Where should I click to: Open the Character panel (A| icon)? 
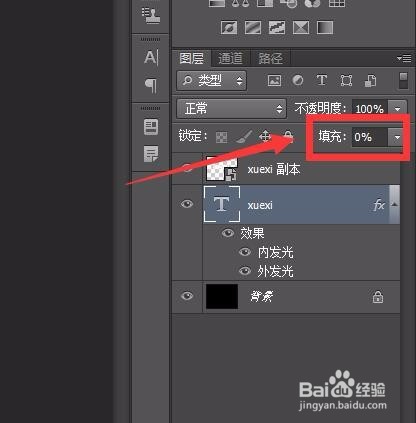[x=151, y=57]
